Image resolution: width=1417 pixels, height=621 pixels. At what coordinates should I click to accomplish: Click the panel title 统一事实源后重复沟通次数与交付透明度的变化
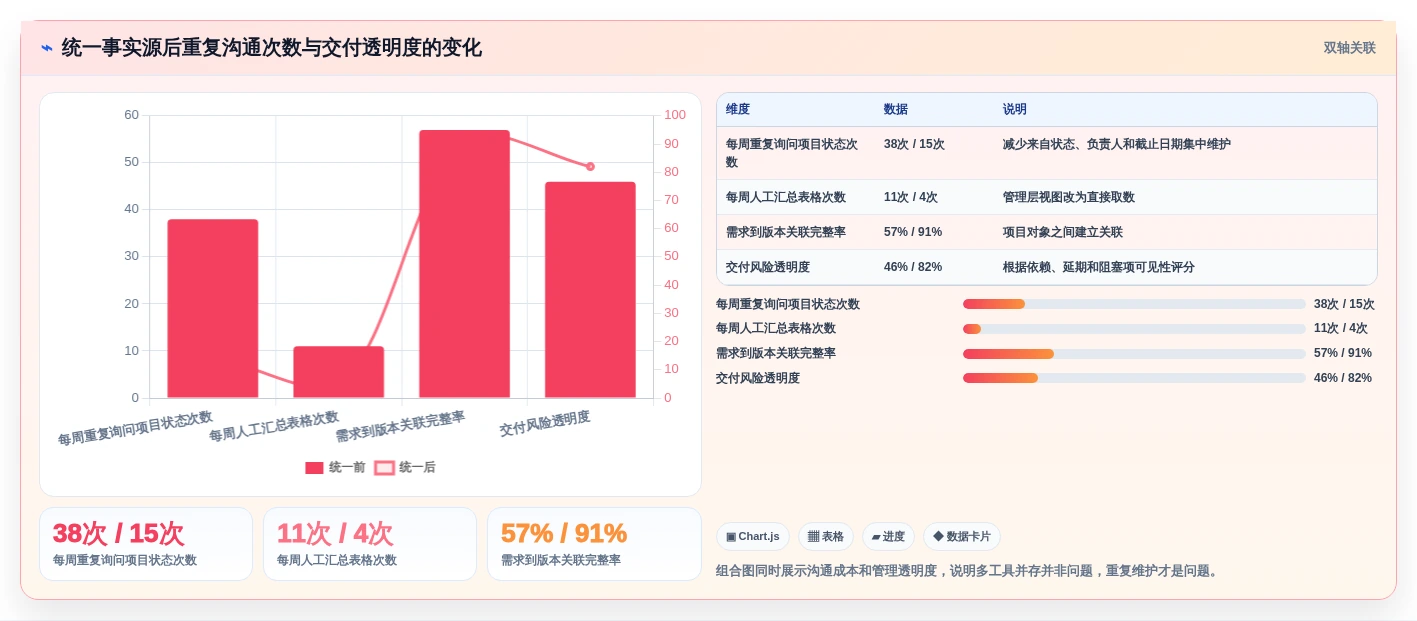point(272,48)
